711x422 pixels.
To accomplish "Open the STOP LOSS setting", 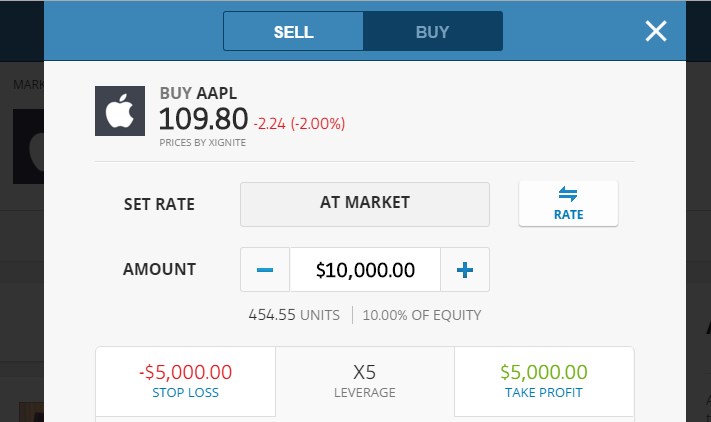I will [185, 381].
